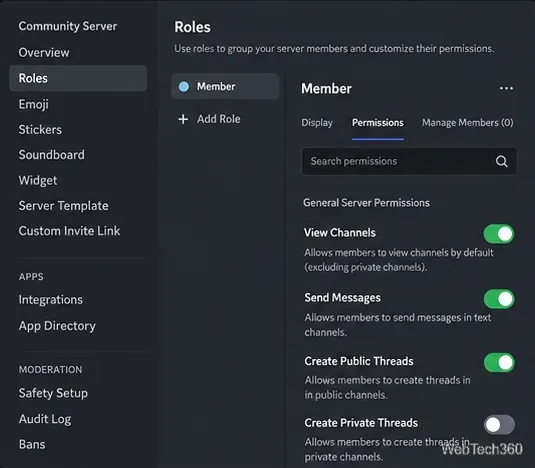535x468 pixels.
Task: Open the Bans page
Action: 32,444
